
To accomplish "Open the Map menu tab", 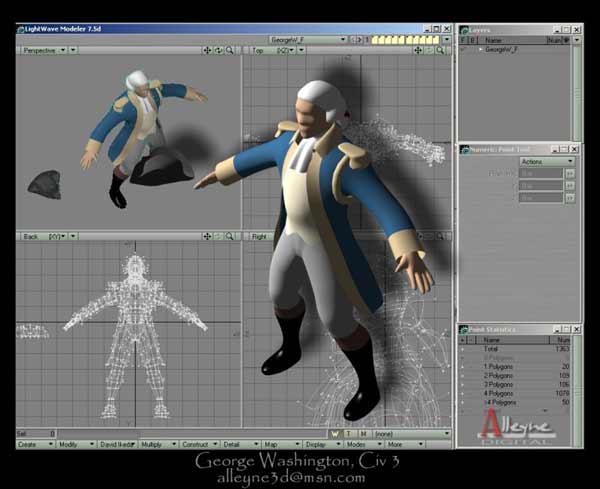I will [282, 444].
